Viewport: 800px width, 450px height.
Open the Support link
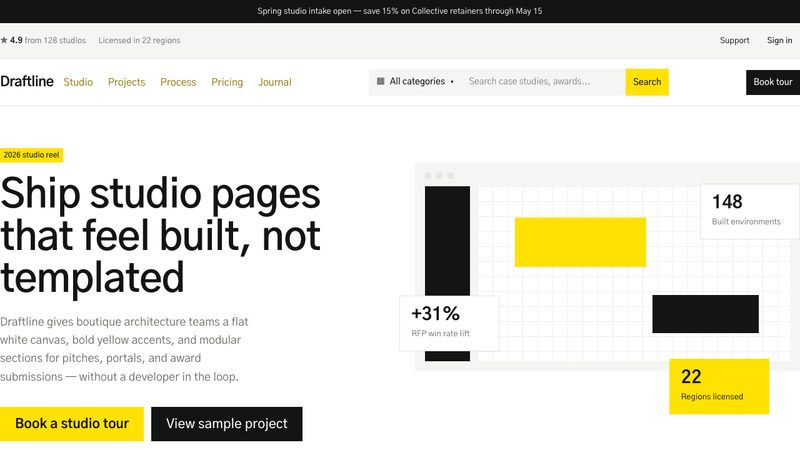click(735, 40)
